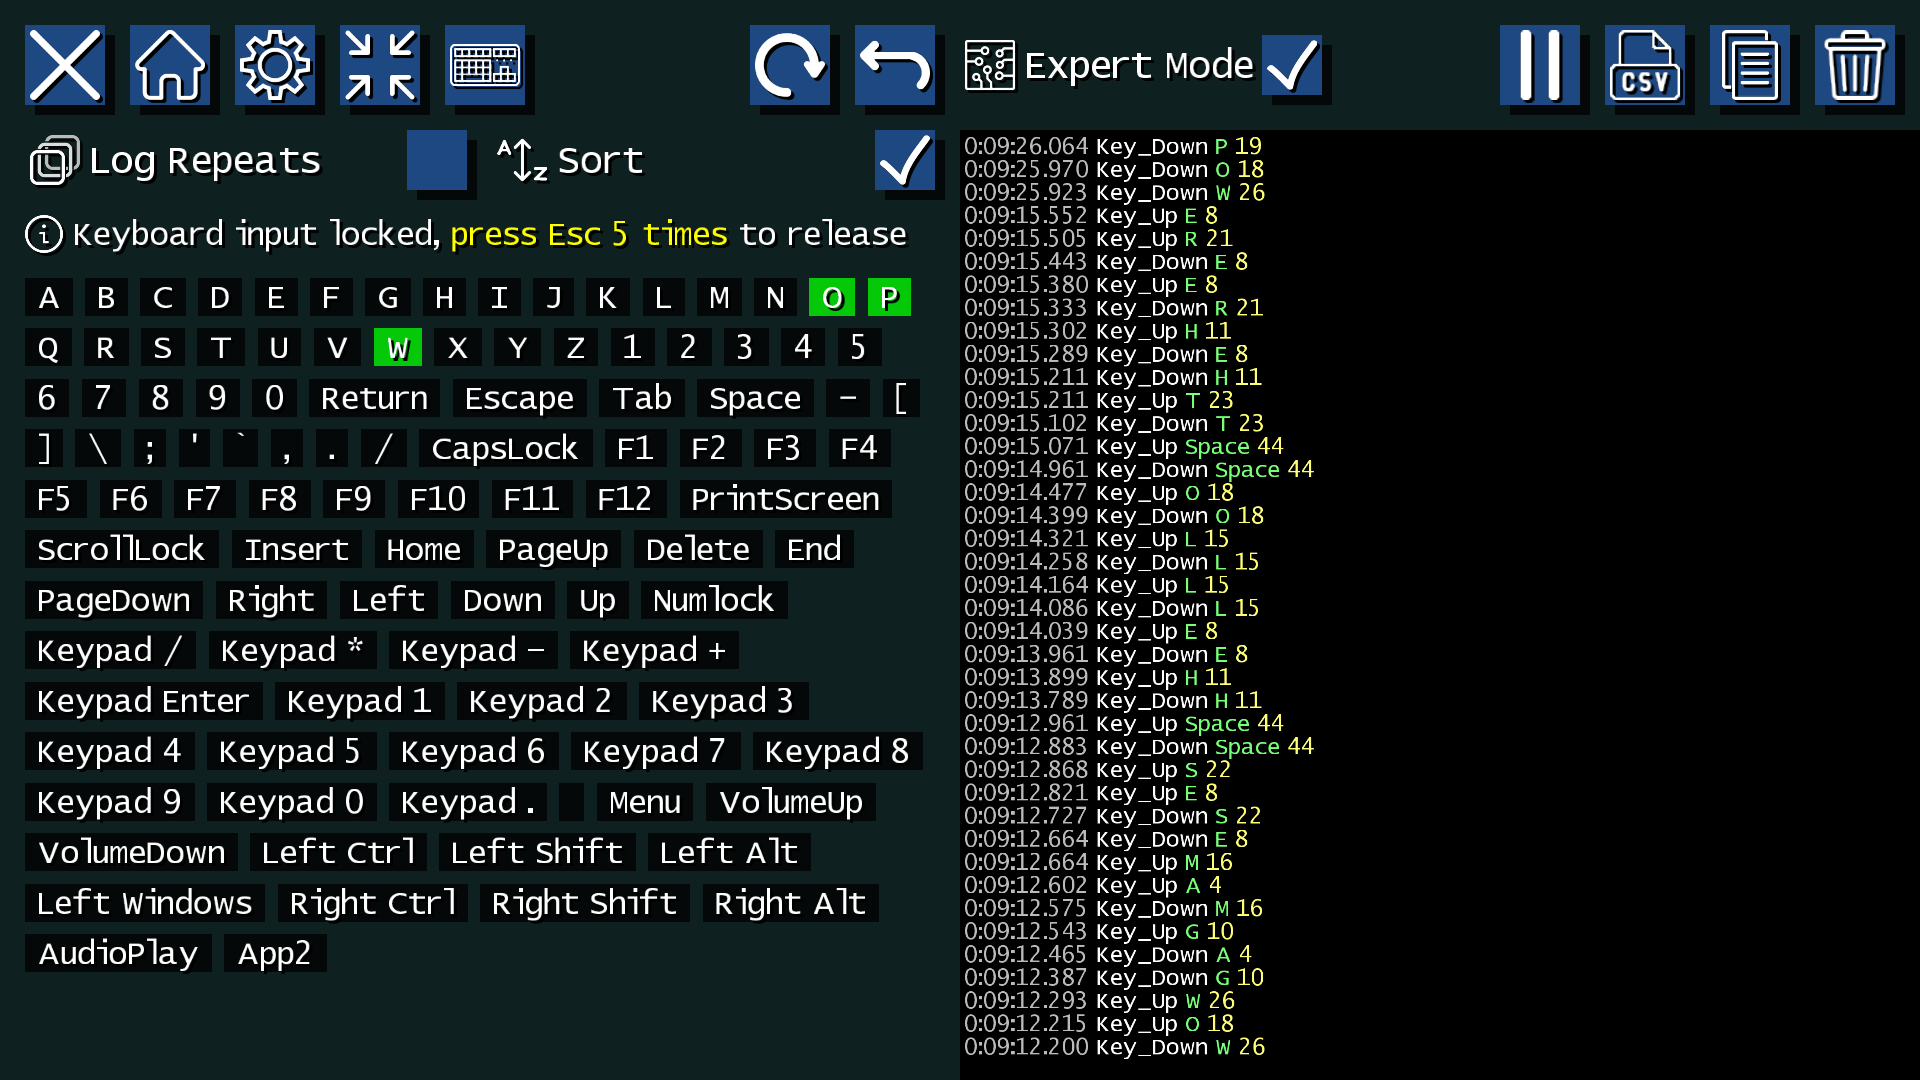The height and width of the screenshot is (1080, 1920).
Task: Click the Keypad Enter key tile
Action: pyautogui.click(x=143, y=701)
